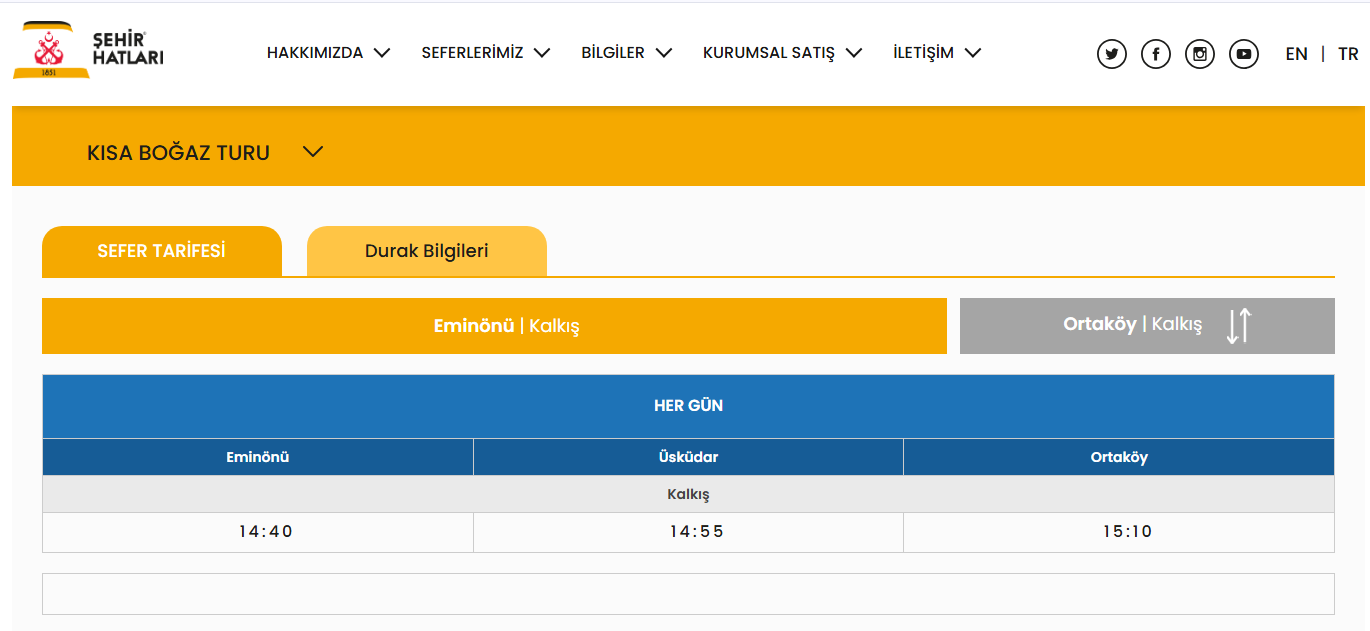Open the BİLGİLER dropdown menu
The image size is (1370, 631).
pos(626,53)
